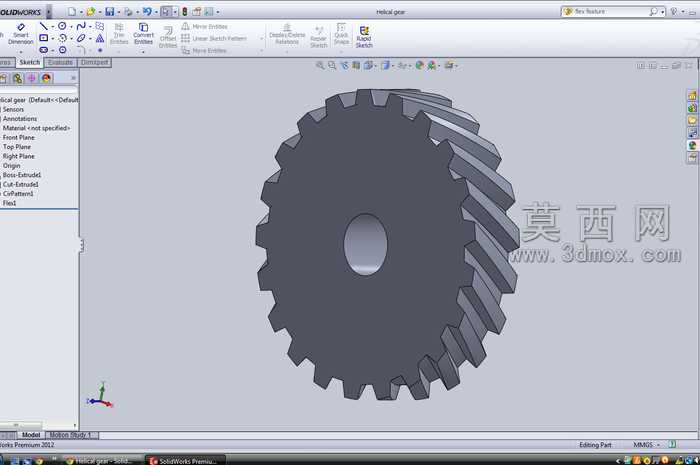
Task: Open SolidWorks Premium taskbar window button
Action: tap(186, 461)
